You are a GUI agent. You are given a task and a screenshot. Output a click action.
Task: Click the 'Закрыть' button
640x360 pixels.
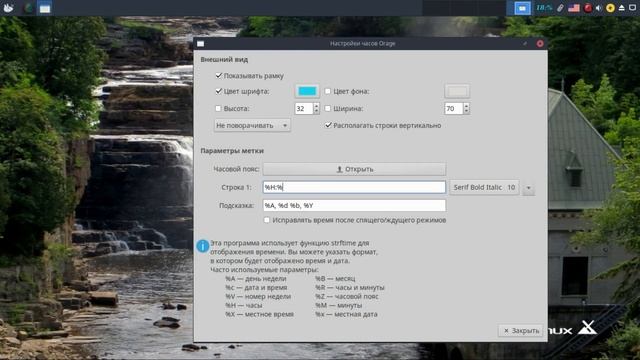[521, 331]
